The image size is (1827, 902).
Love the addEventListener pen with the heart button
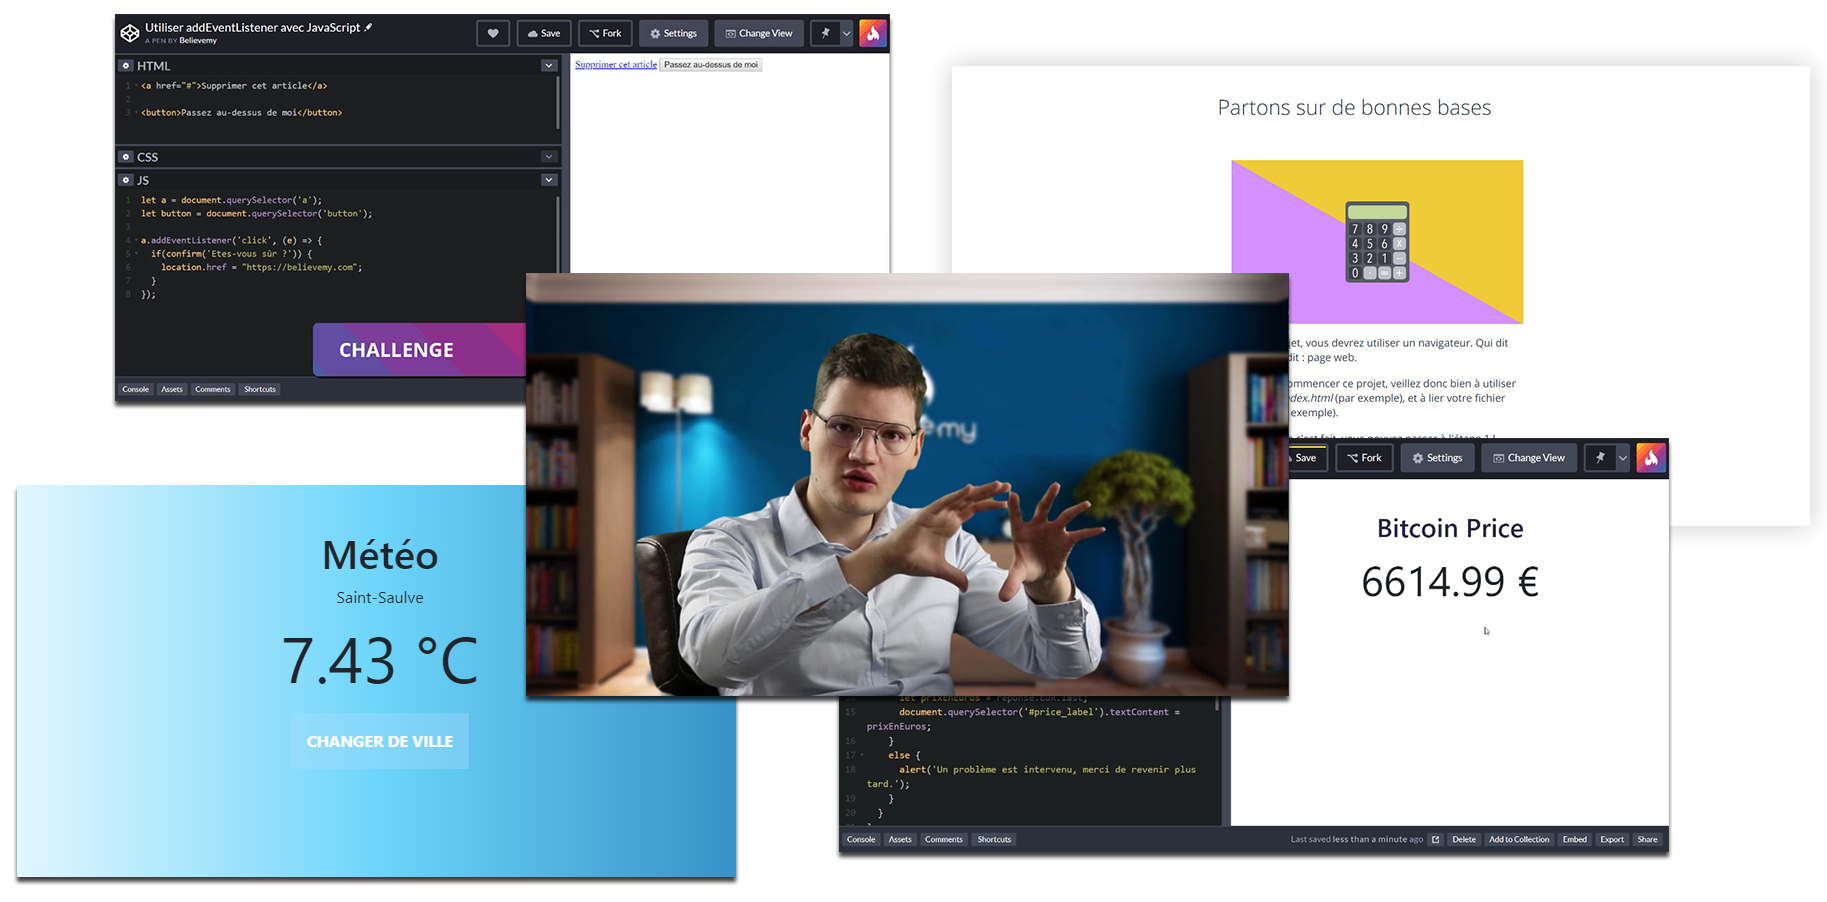click(493, 33)
